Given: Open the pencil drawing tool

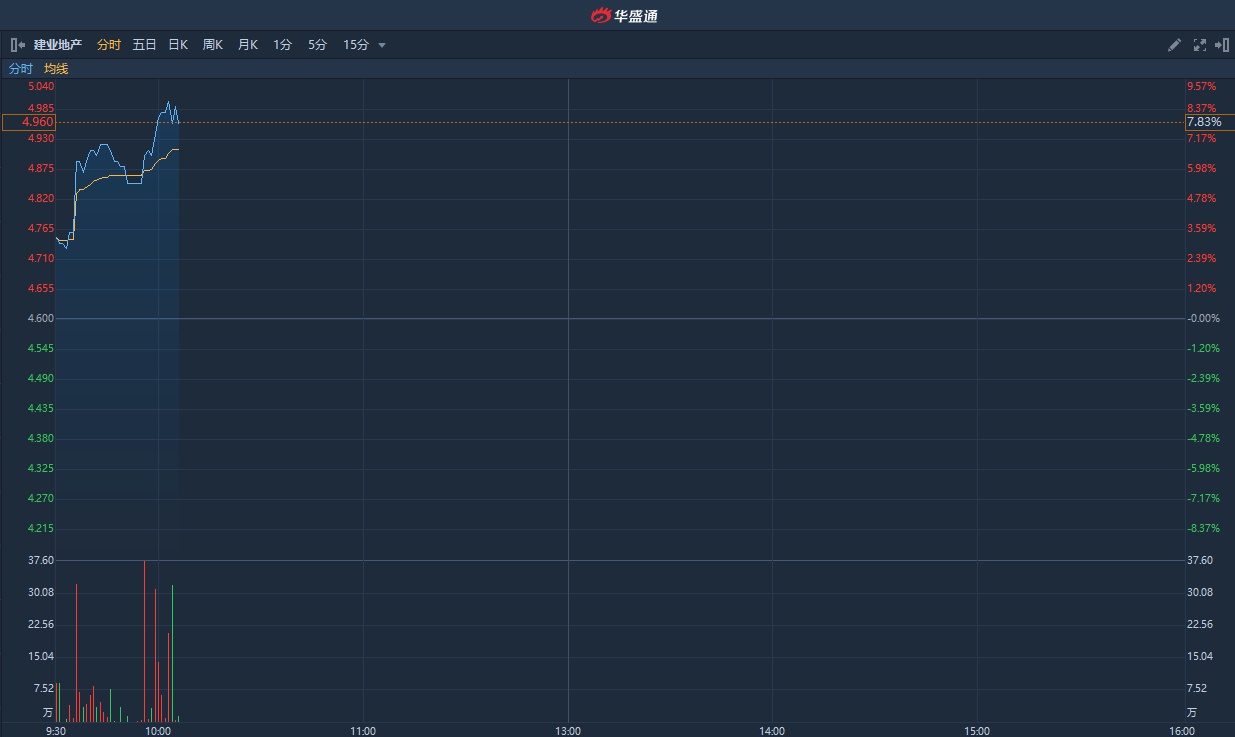Looking at the screenshot, I should coord(1175,45).
